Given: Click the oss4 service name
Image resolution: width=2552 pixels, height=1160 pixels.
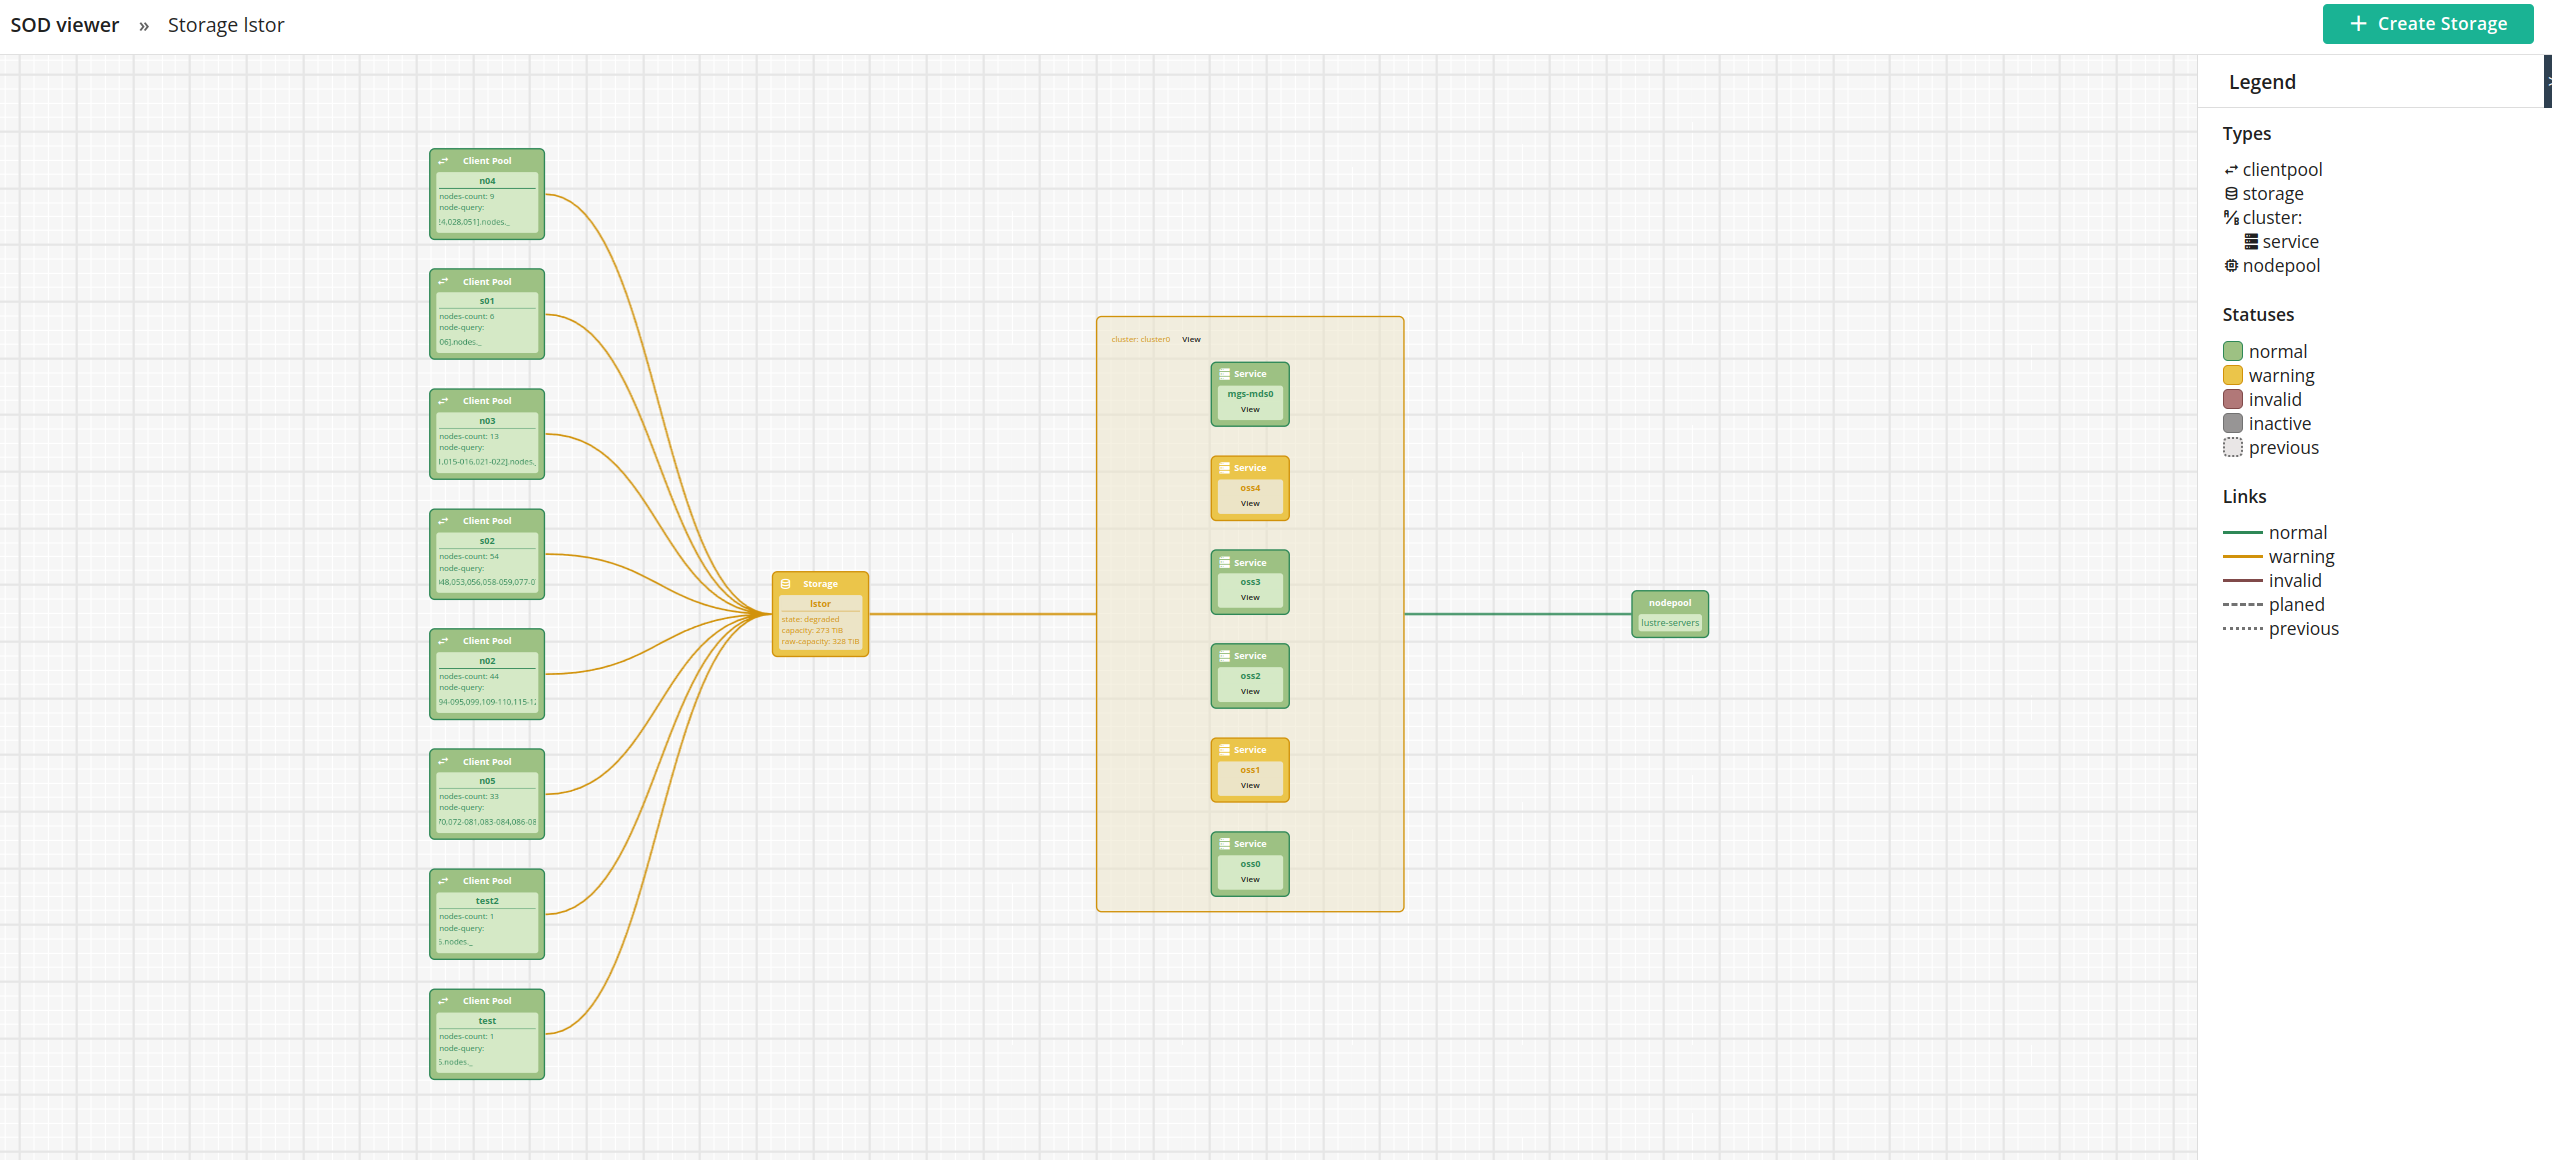Looking at the screenshot, I should pyautogui.click(x=1250, y=489).
